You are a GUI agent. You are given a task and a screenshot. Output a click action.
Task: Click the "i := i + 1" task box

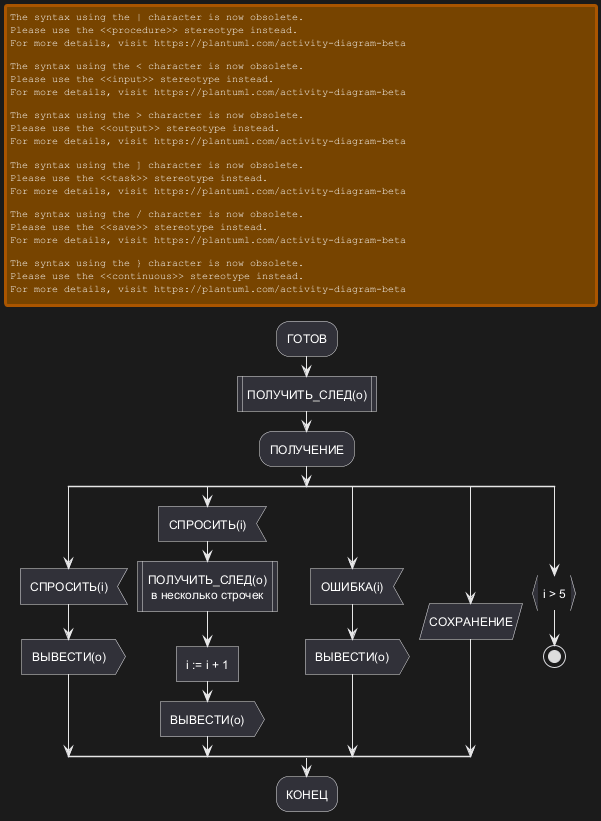point(207,664)
